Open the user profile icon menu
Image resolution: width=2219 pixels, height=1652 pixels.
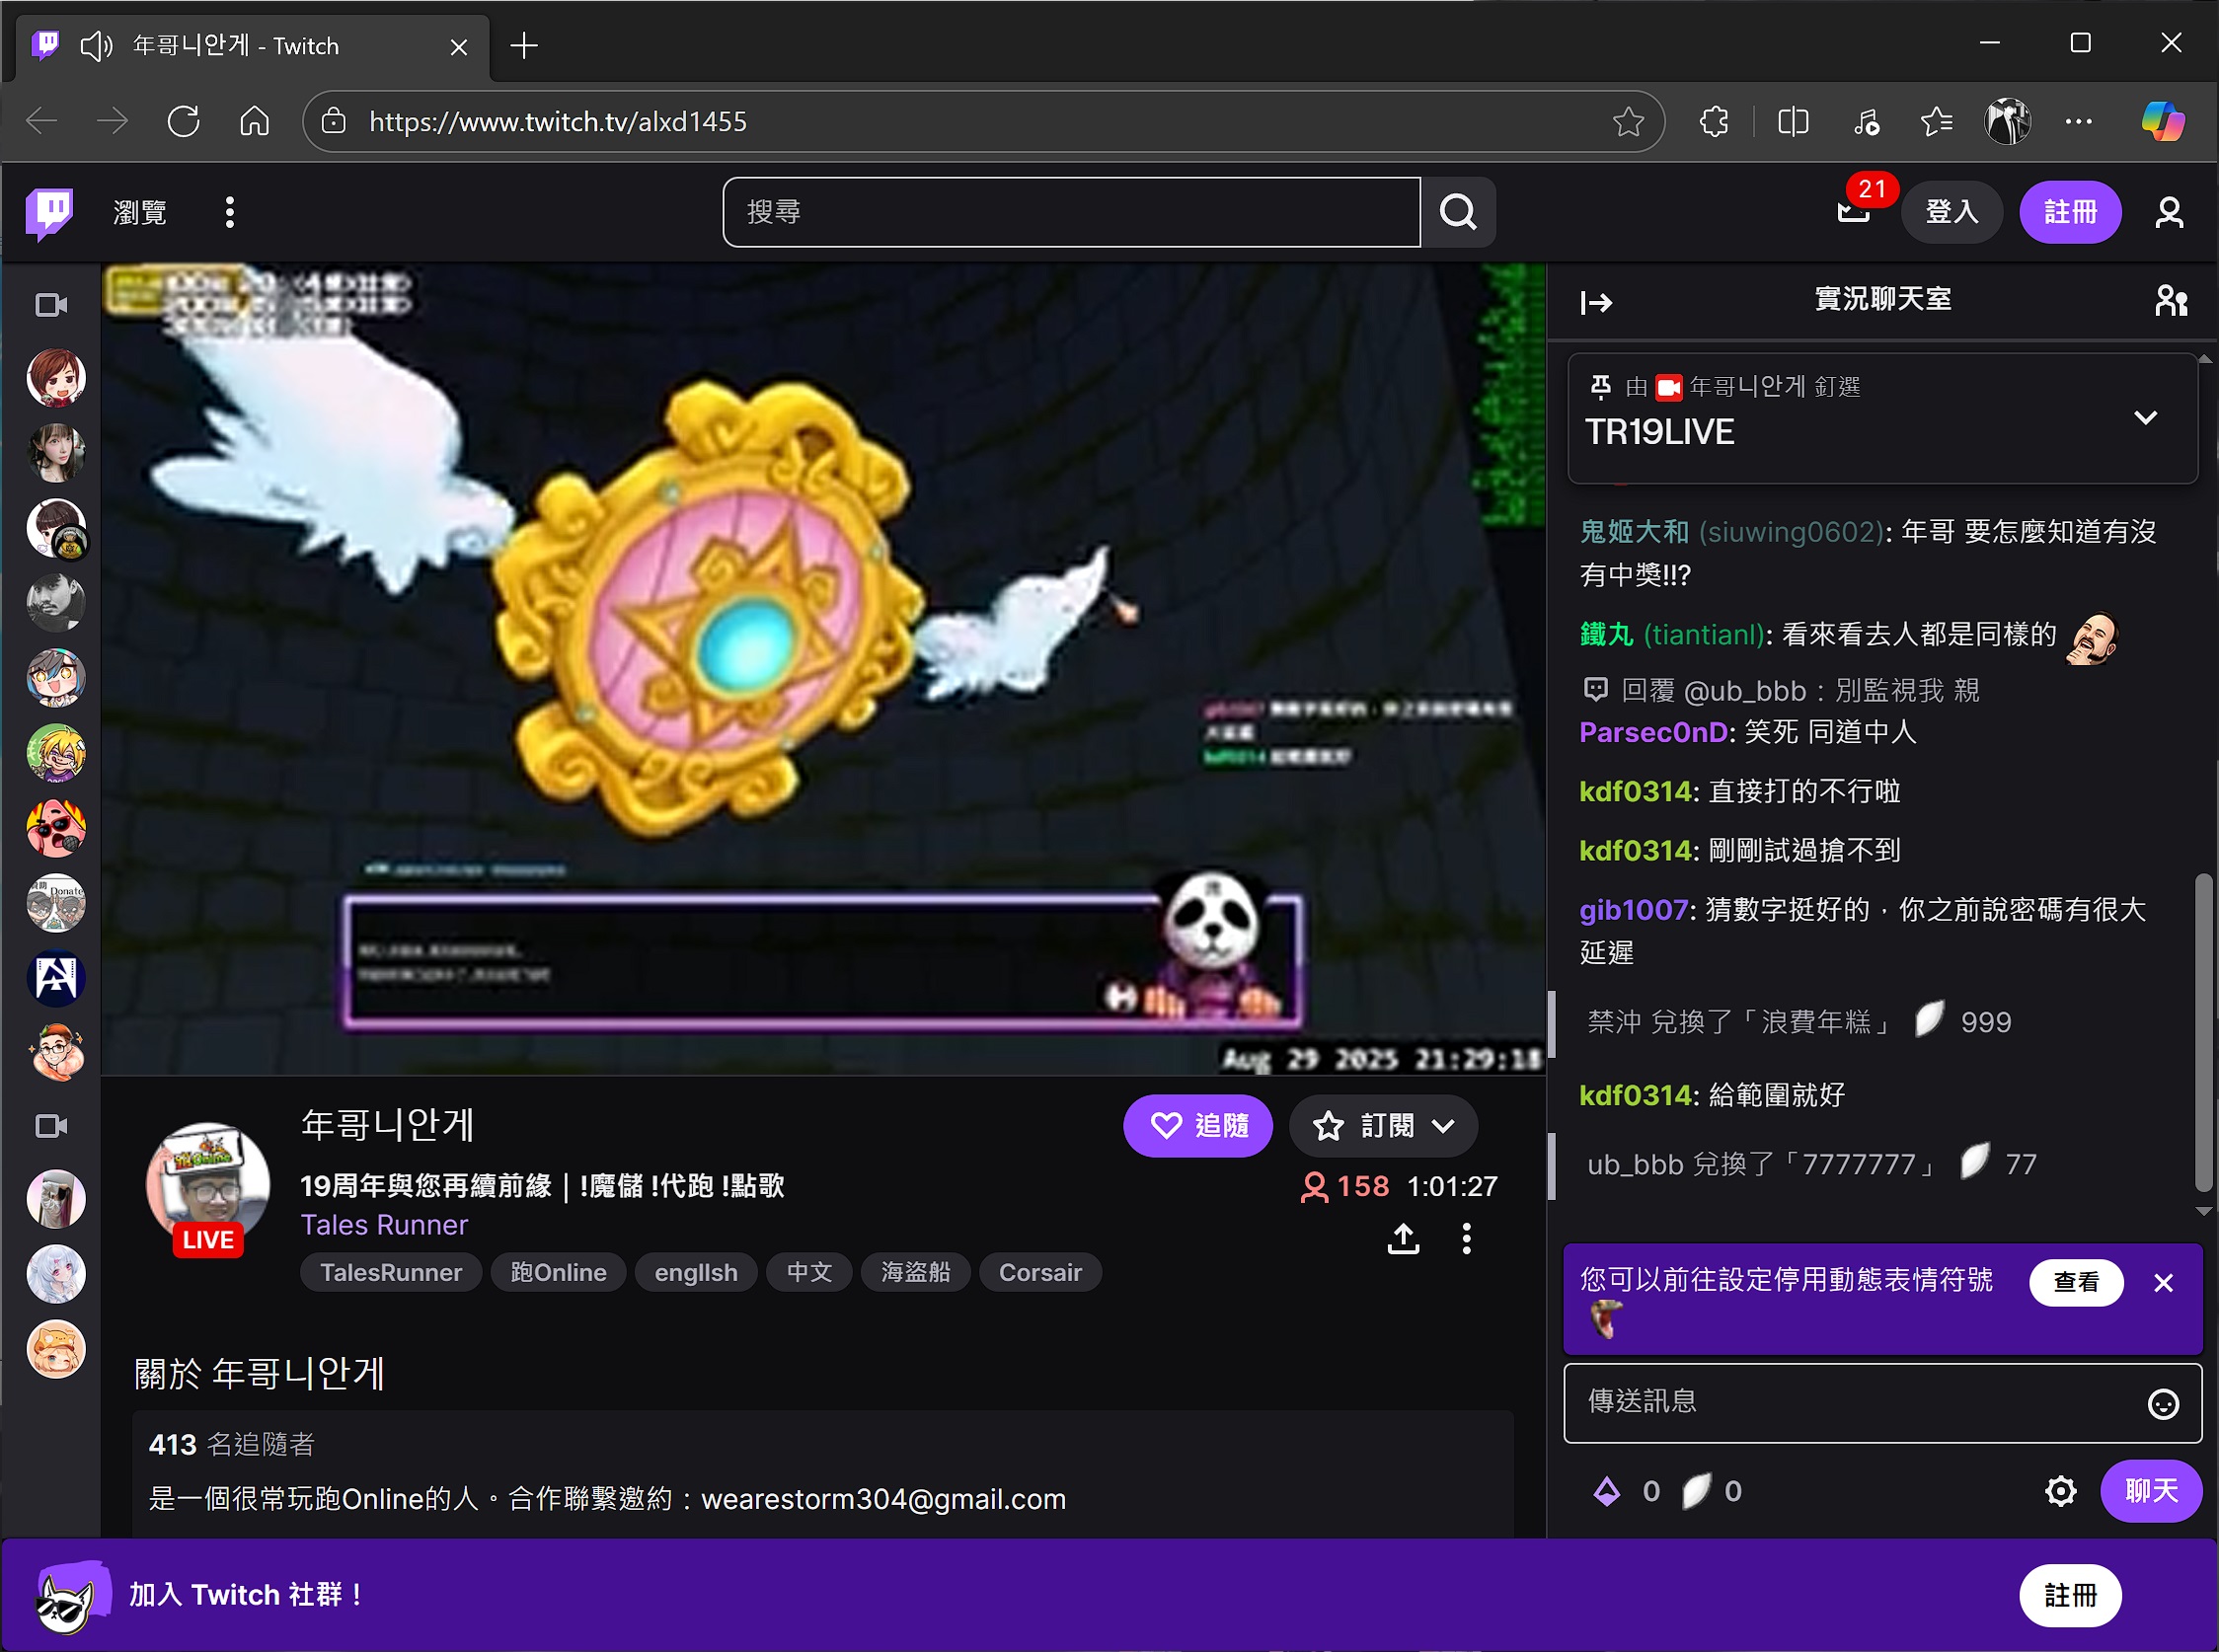(x=2168, y=212)
